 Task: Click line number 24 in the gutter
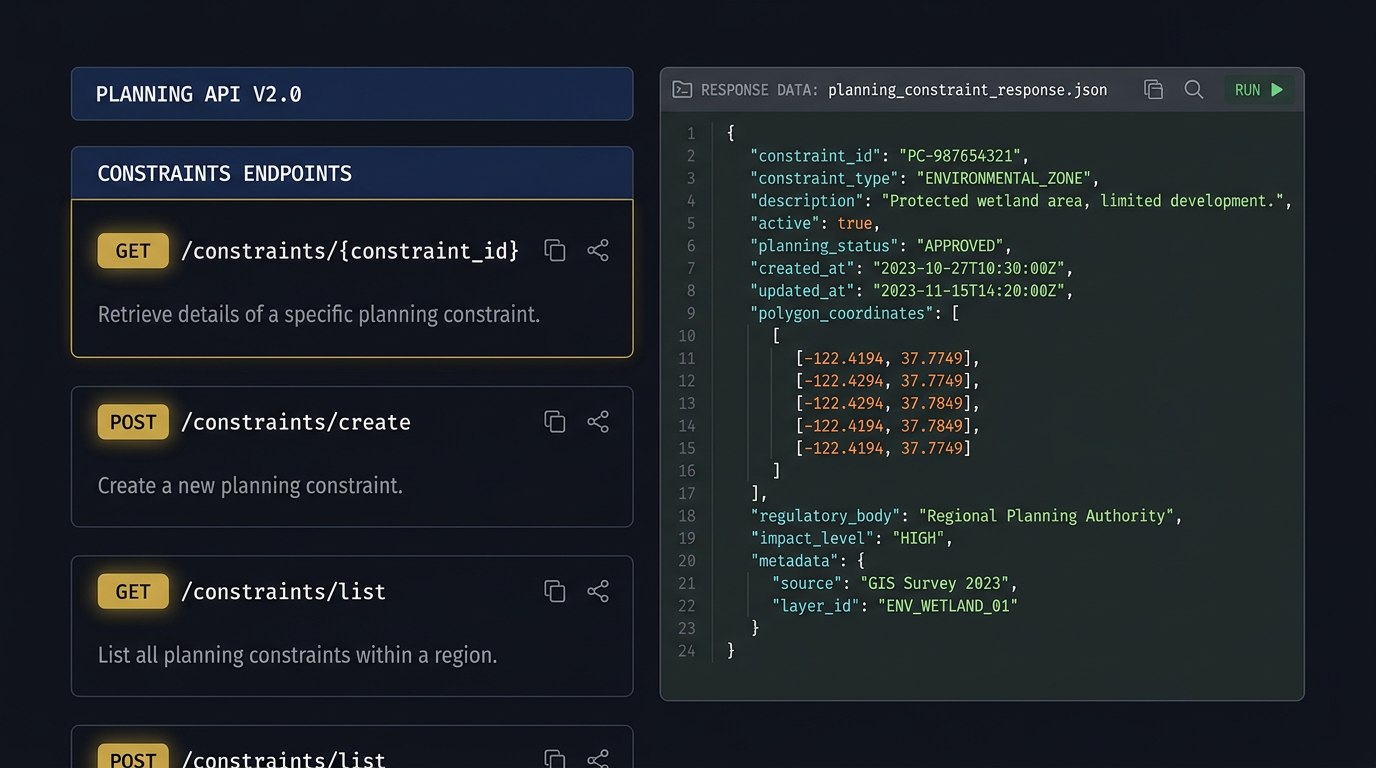click(x=686, y=651)
